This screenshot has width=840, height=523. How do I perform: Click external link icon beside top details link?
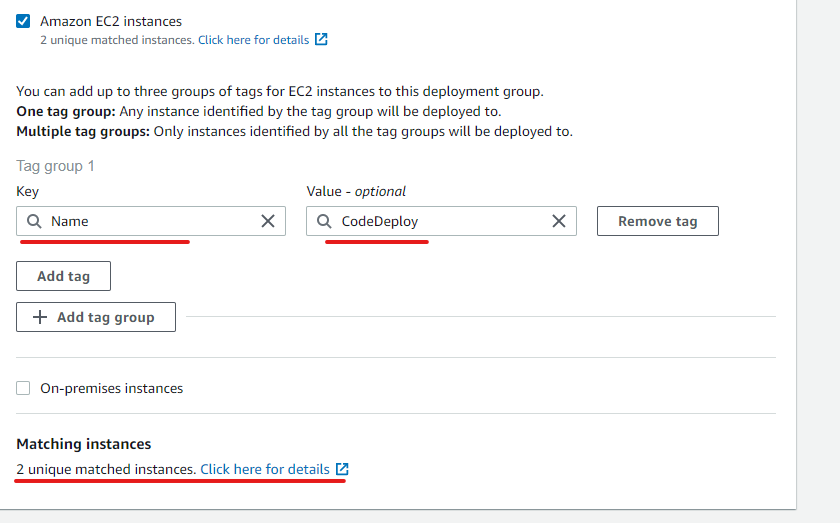(x=321, y=39)
